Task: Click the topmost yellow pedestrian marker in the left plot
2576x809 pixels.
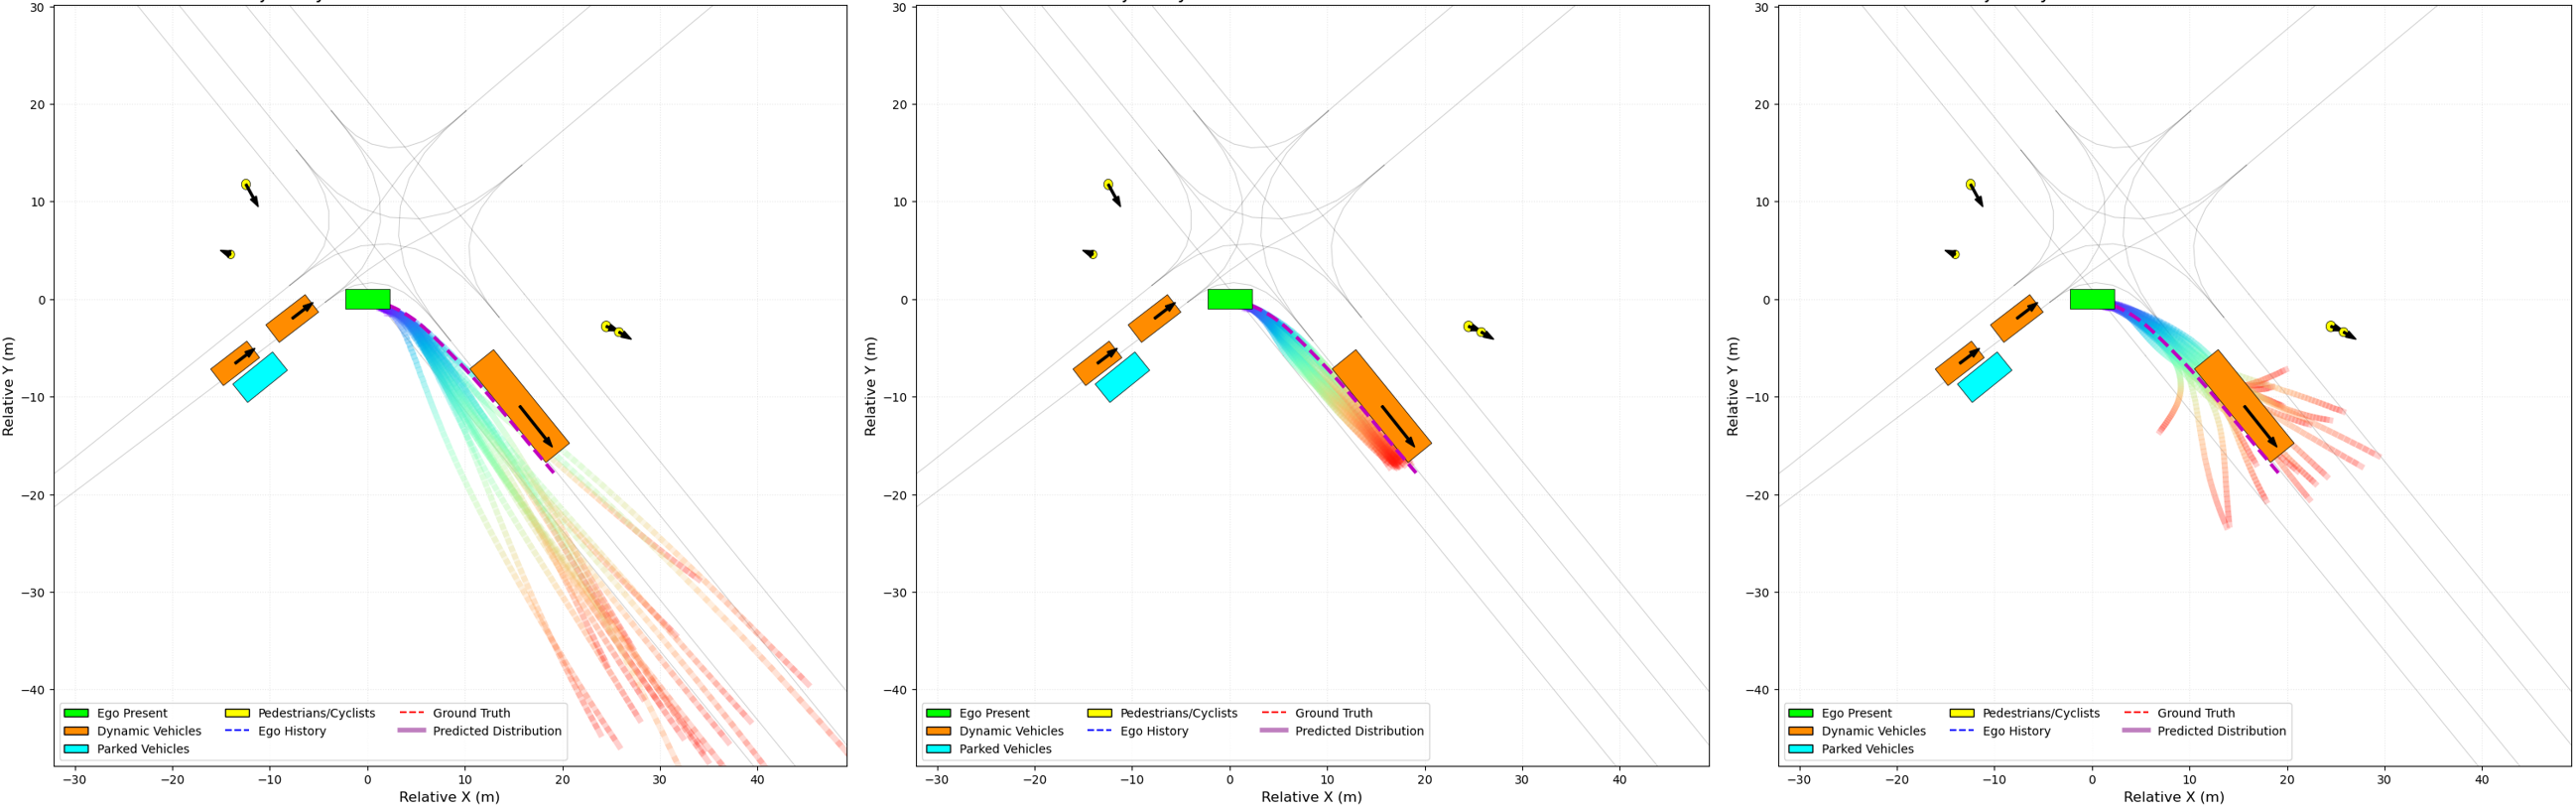Action: coord(246,184)
